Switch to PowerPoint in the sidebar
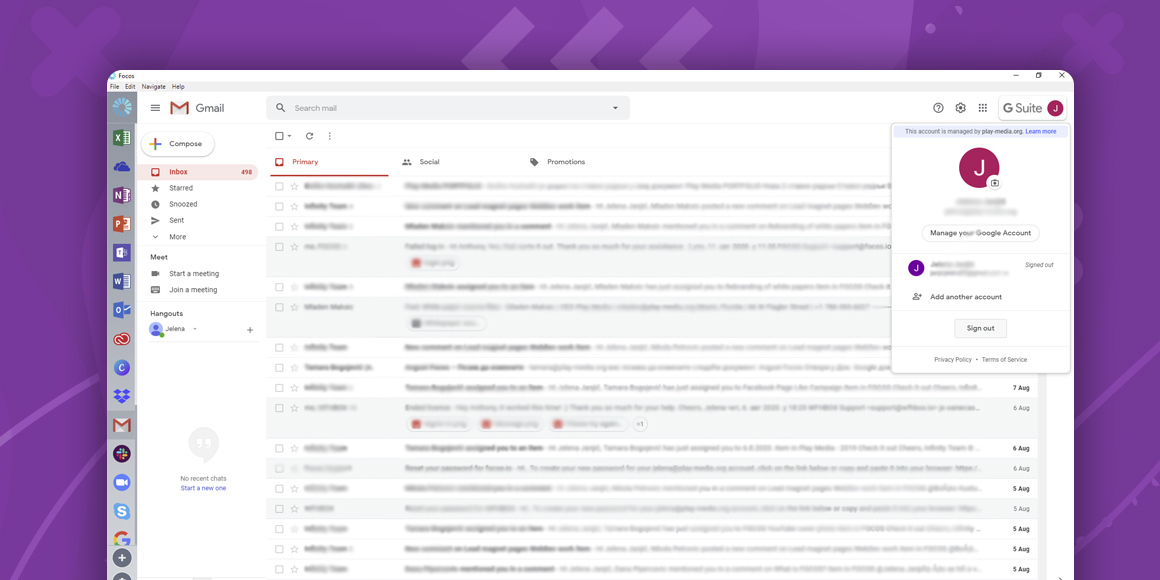1160x580 pixels. point(122,223)
